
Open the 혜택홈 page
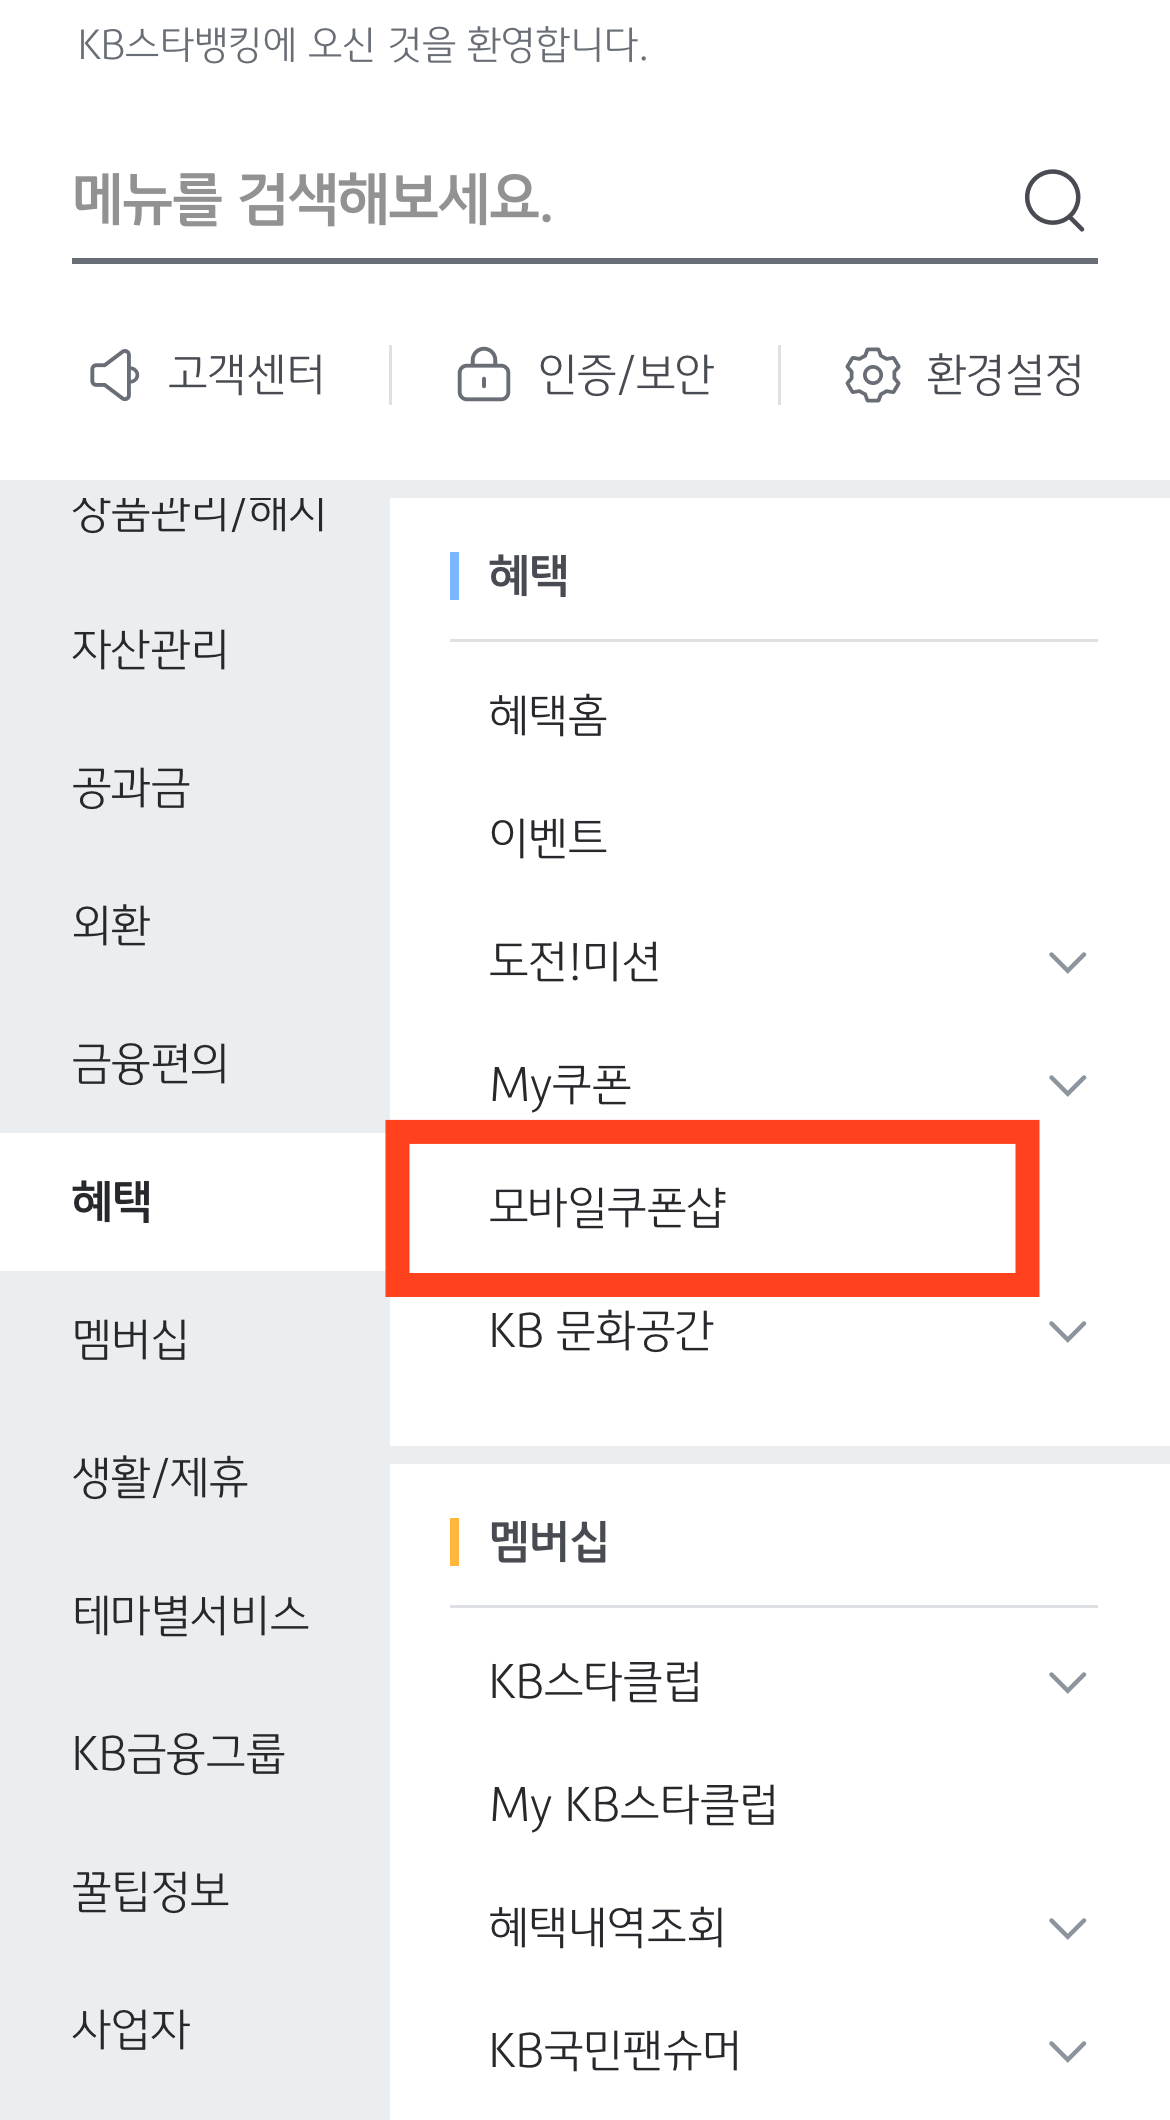[x=548, y=713]
